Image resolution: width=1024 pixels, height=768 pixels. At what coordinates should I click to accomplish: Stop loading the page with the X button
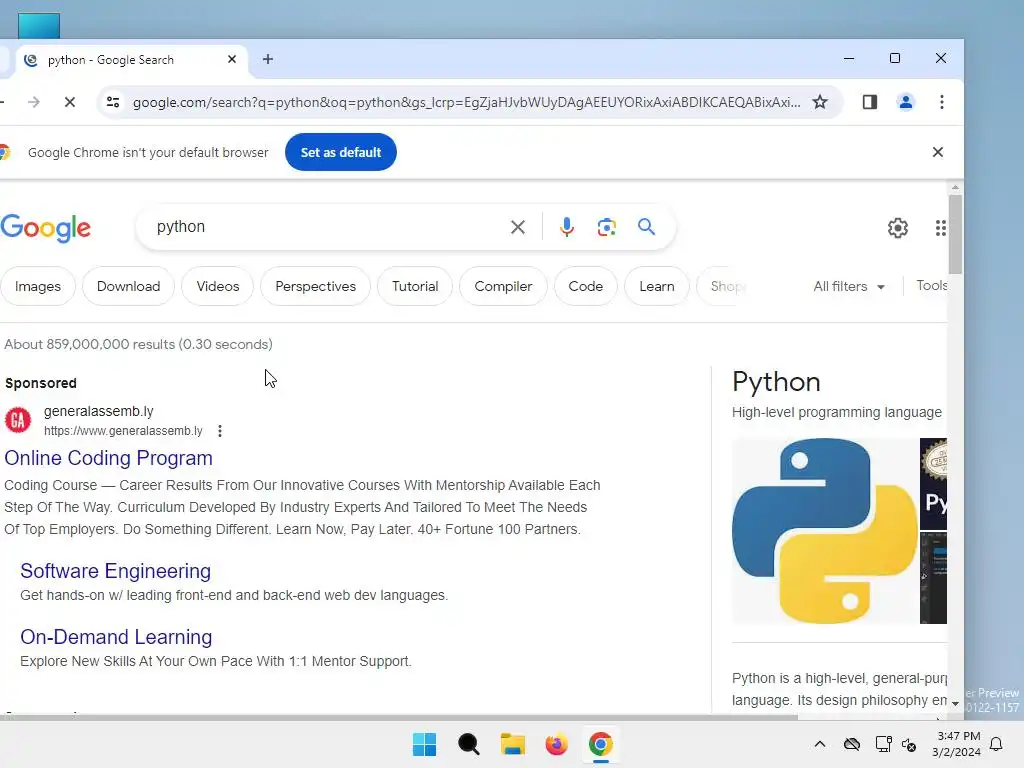click(70, 102)
